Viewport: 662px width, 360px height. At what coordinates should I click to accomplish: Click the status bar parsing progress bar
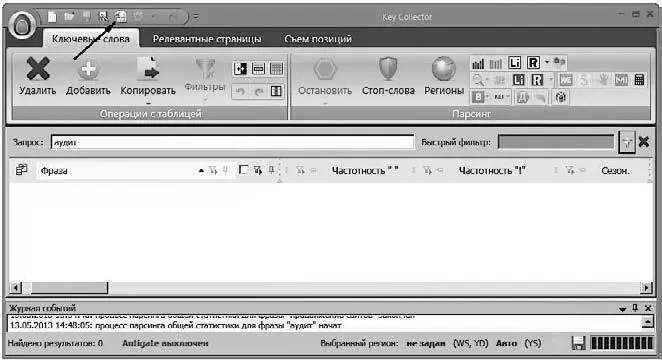pos(621,343)
